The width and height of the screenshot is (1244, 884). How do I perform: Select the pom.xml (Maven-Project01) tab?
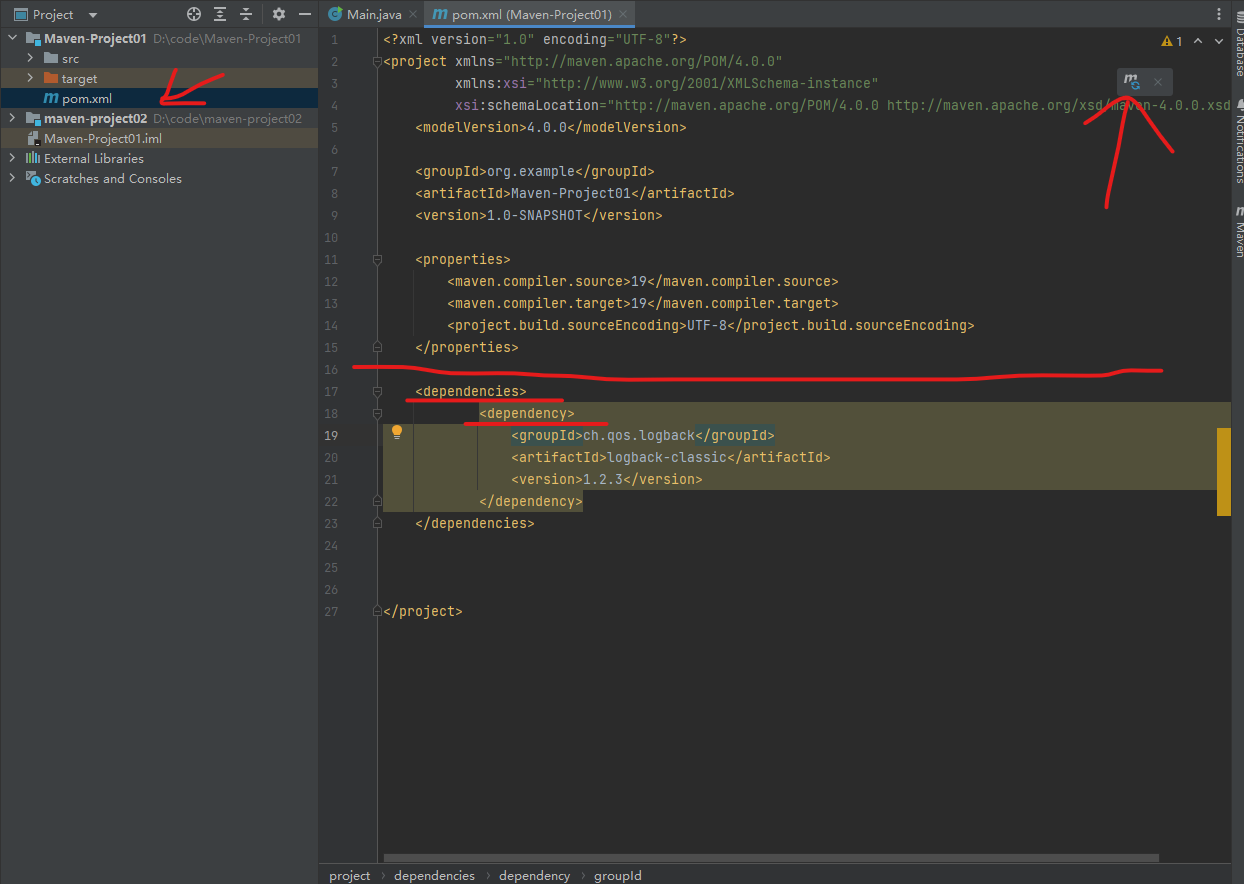click(x=531, y=15)
